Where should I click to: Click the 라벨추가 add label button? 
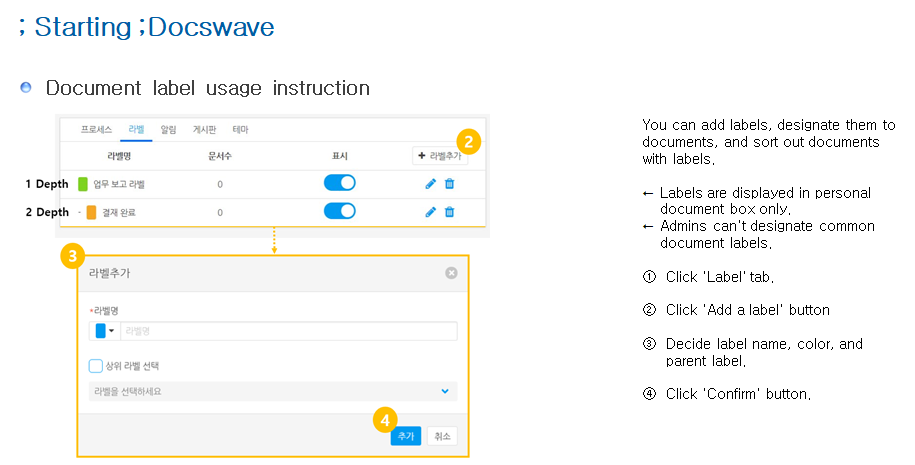440,156
